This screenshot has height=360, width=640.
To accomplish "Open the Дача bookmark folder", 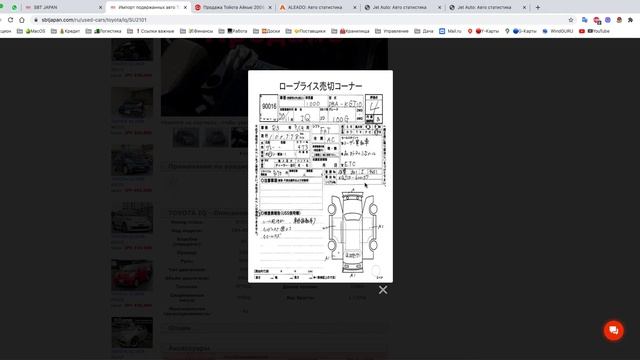I will [424, 31].
